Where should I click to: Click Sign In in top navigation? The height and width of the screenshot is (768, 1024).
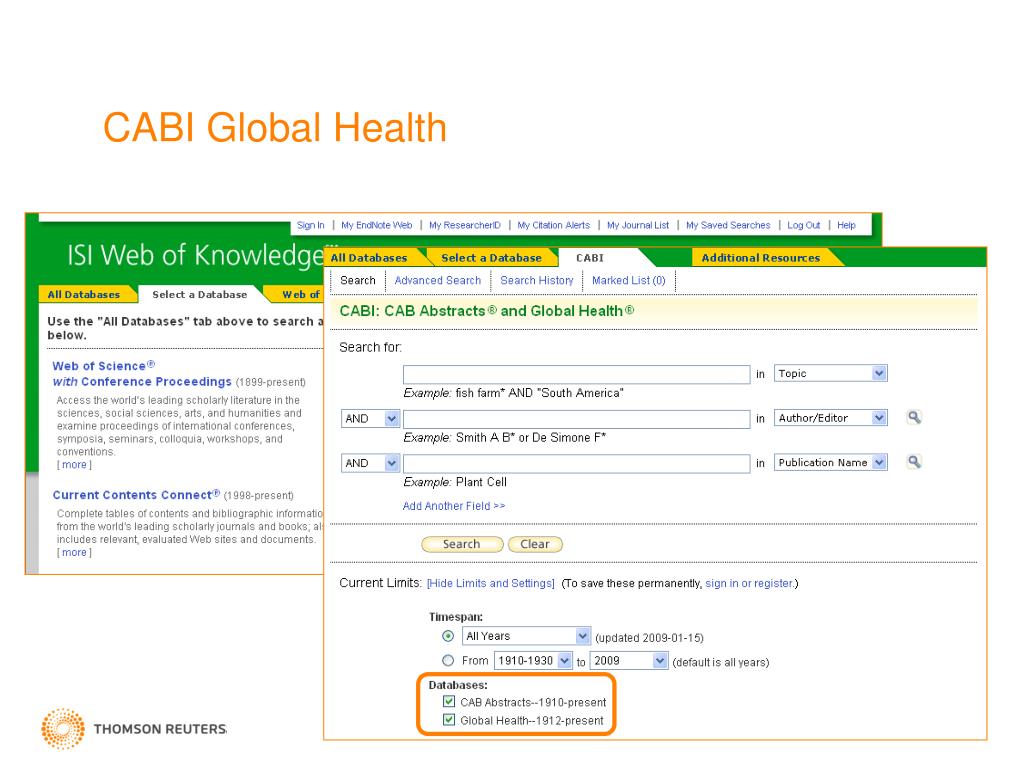coord(310,225)
